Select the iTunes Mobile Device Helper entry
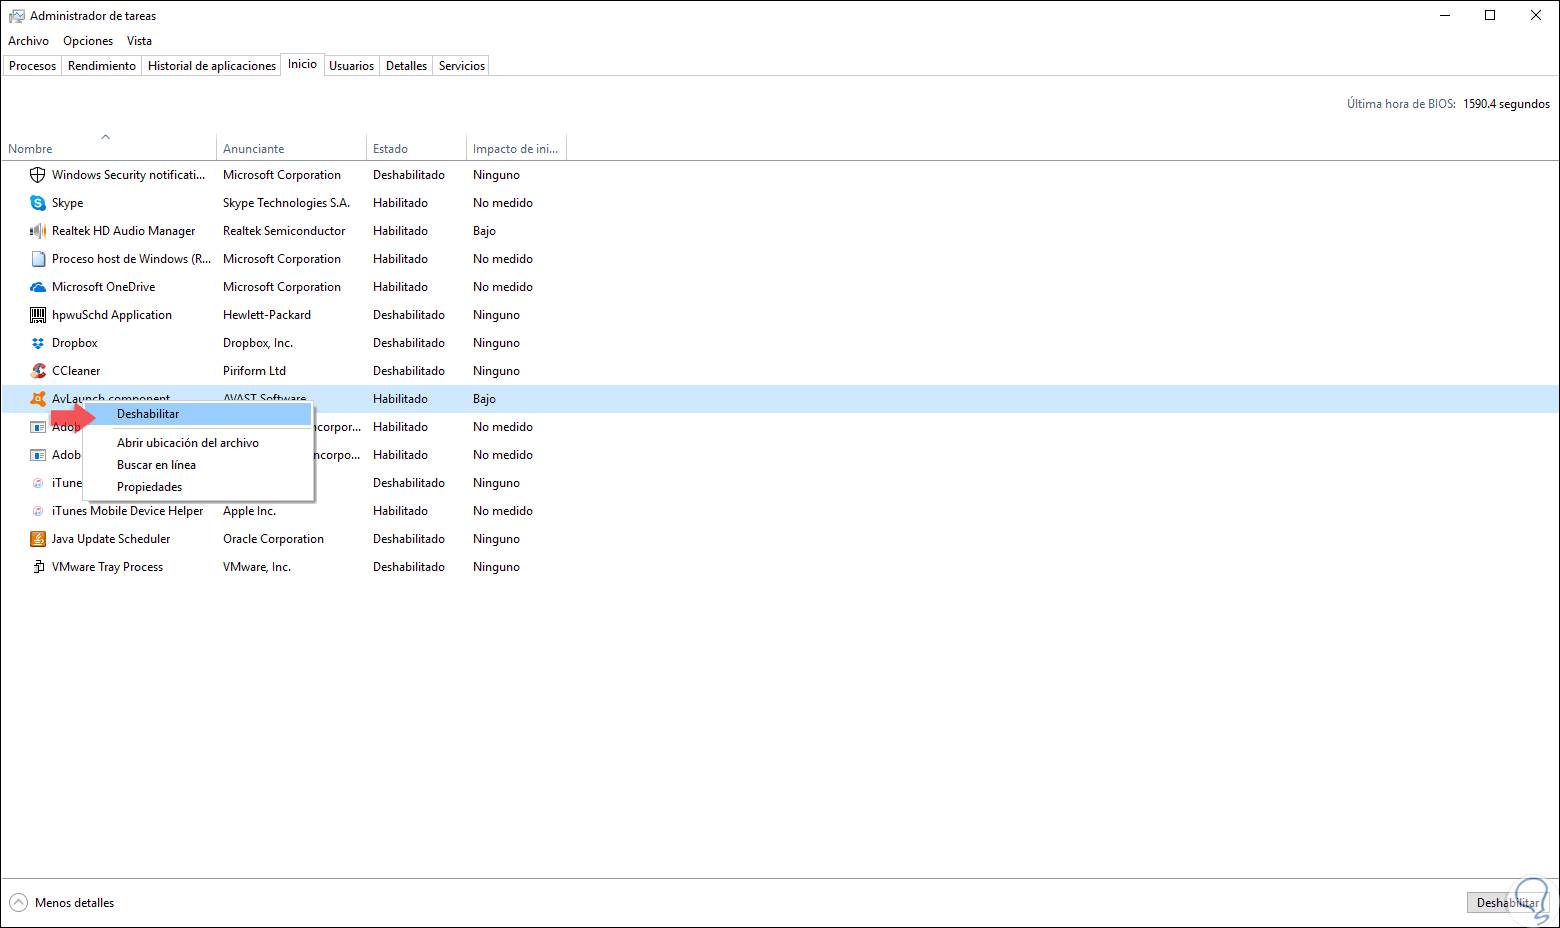This screenshot has width=1560, height=928. pyautogui.click(x=127, y=511)
